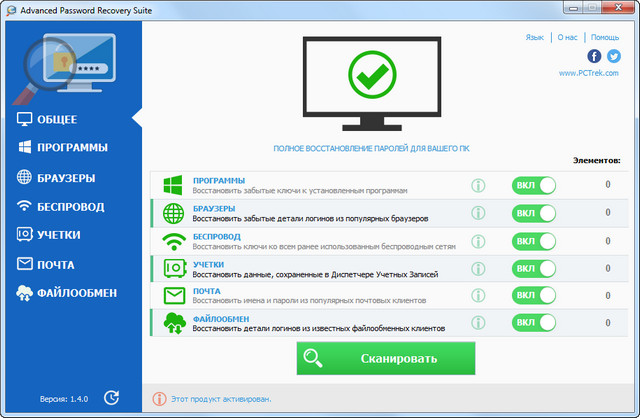Click the element count 0 in ФАЙЛООБМЕН row

point(608,322)
